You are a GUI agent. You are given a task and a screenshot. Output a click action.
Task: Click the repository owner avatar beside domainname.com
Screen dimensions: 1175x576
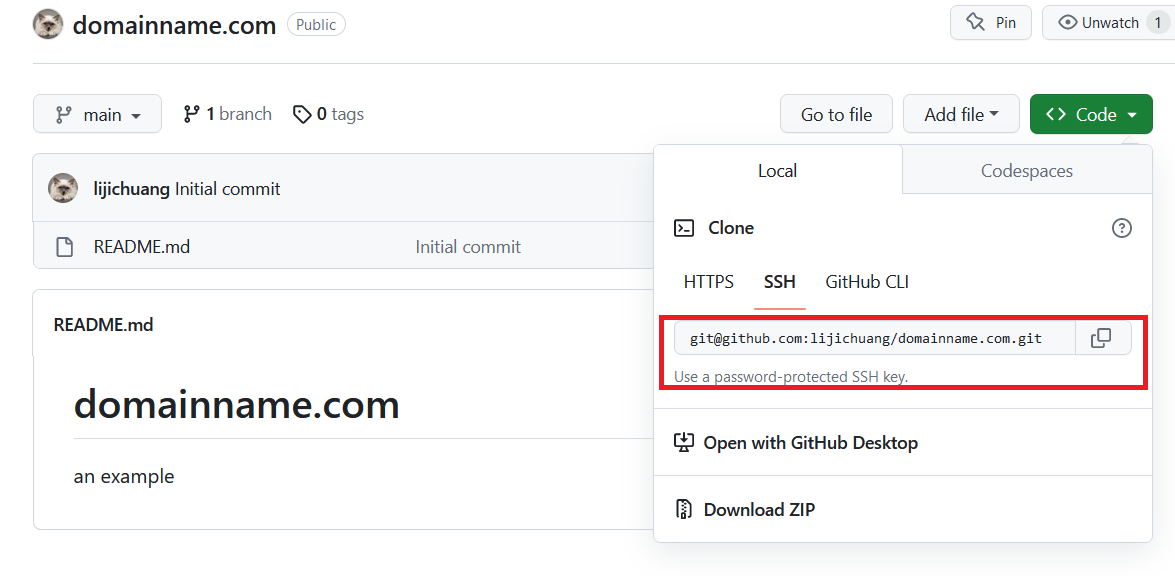pyautogui.click(x=48, y=24)
